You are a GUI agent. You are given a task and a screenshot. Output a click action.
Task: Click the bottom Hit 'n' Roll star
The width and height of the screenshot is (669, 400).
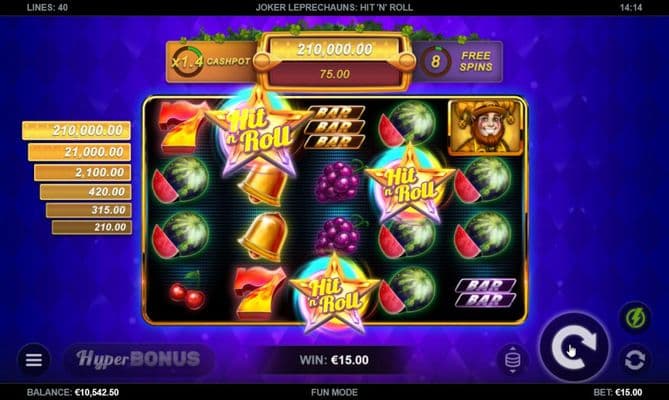pyautogui.click(x=334, y=293)
